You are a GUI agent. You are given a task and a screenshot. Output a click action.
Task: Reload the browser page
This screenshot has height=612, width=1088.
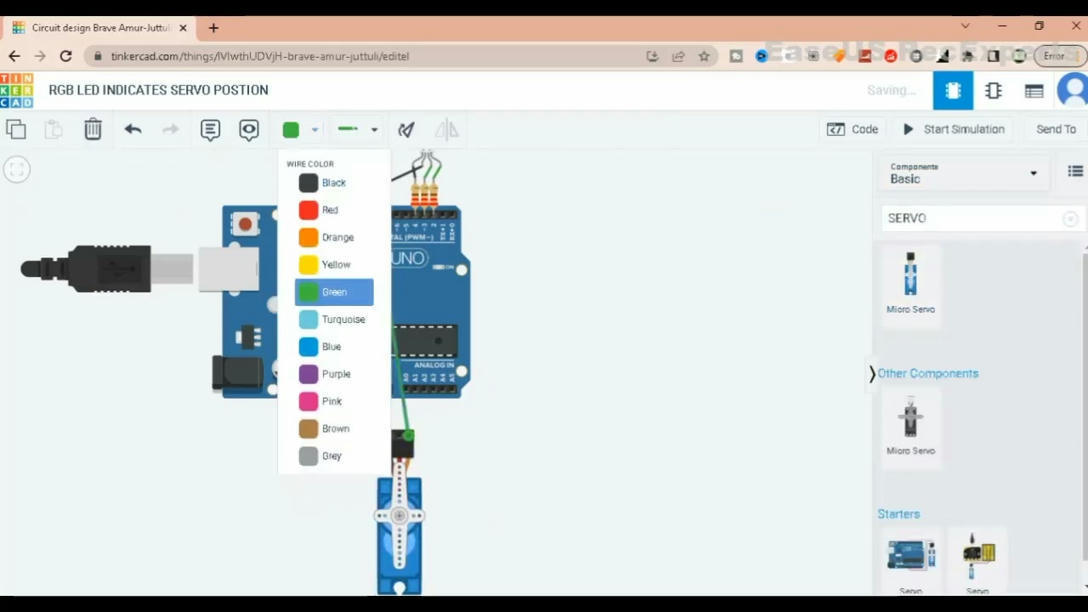(x=66, y=56)
